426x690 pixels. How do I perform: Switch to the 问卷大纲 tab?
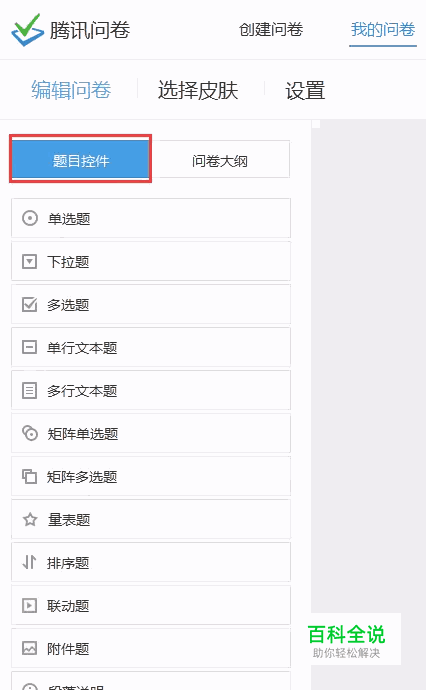[220, 161]
